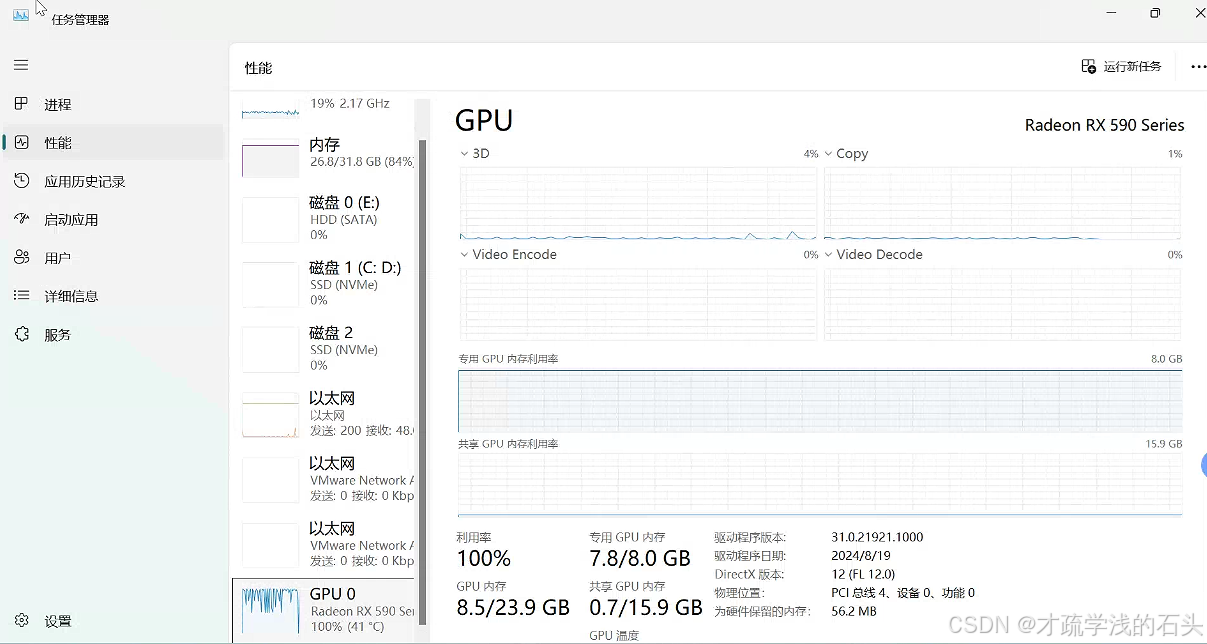Click the GPU heading title
The height and width of the screenshot is (644, 1207).
tap(484, 120)
